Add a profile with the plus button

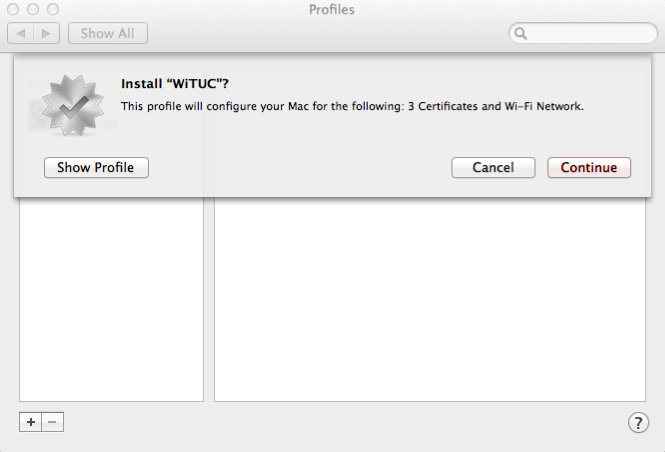[x=31, y=422]
